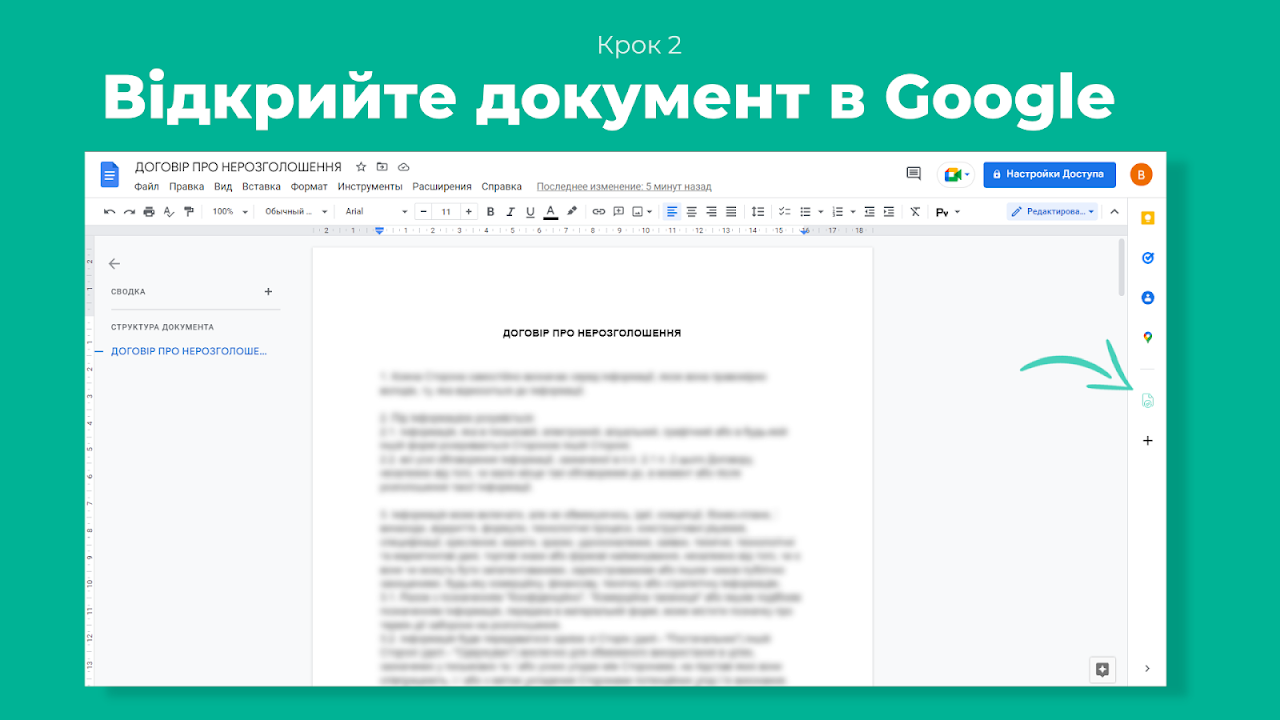Open the comment history icon
Viewport: 1280px width, 720px height.
(x=913, y=174)
